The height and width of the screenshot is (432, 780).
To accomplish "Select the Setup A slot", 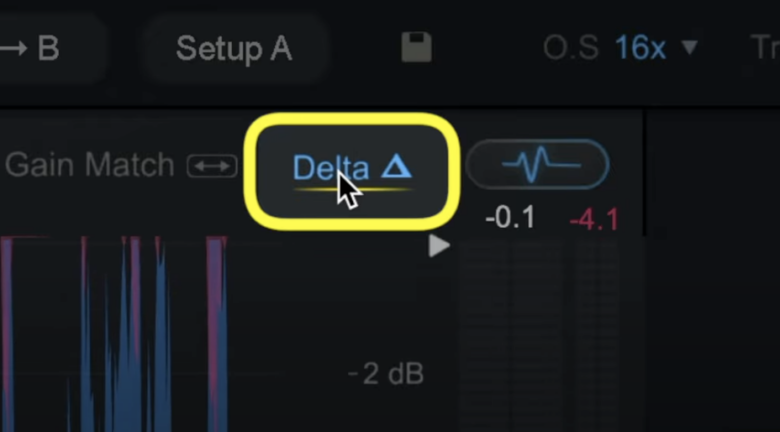I will (234, 48).
